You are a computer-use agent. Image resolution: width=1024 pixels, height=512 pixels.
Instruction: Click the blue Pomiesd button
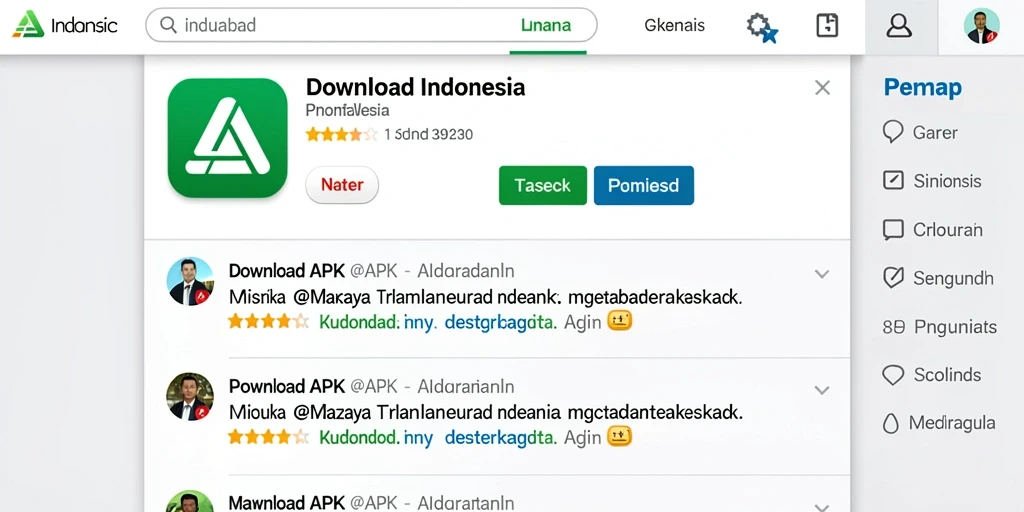[x=644, y=185]
